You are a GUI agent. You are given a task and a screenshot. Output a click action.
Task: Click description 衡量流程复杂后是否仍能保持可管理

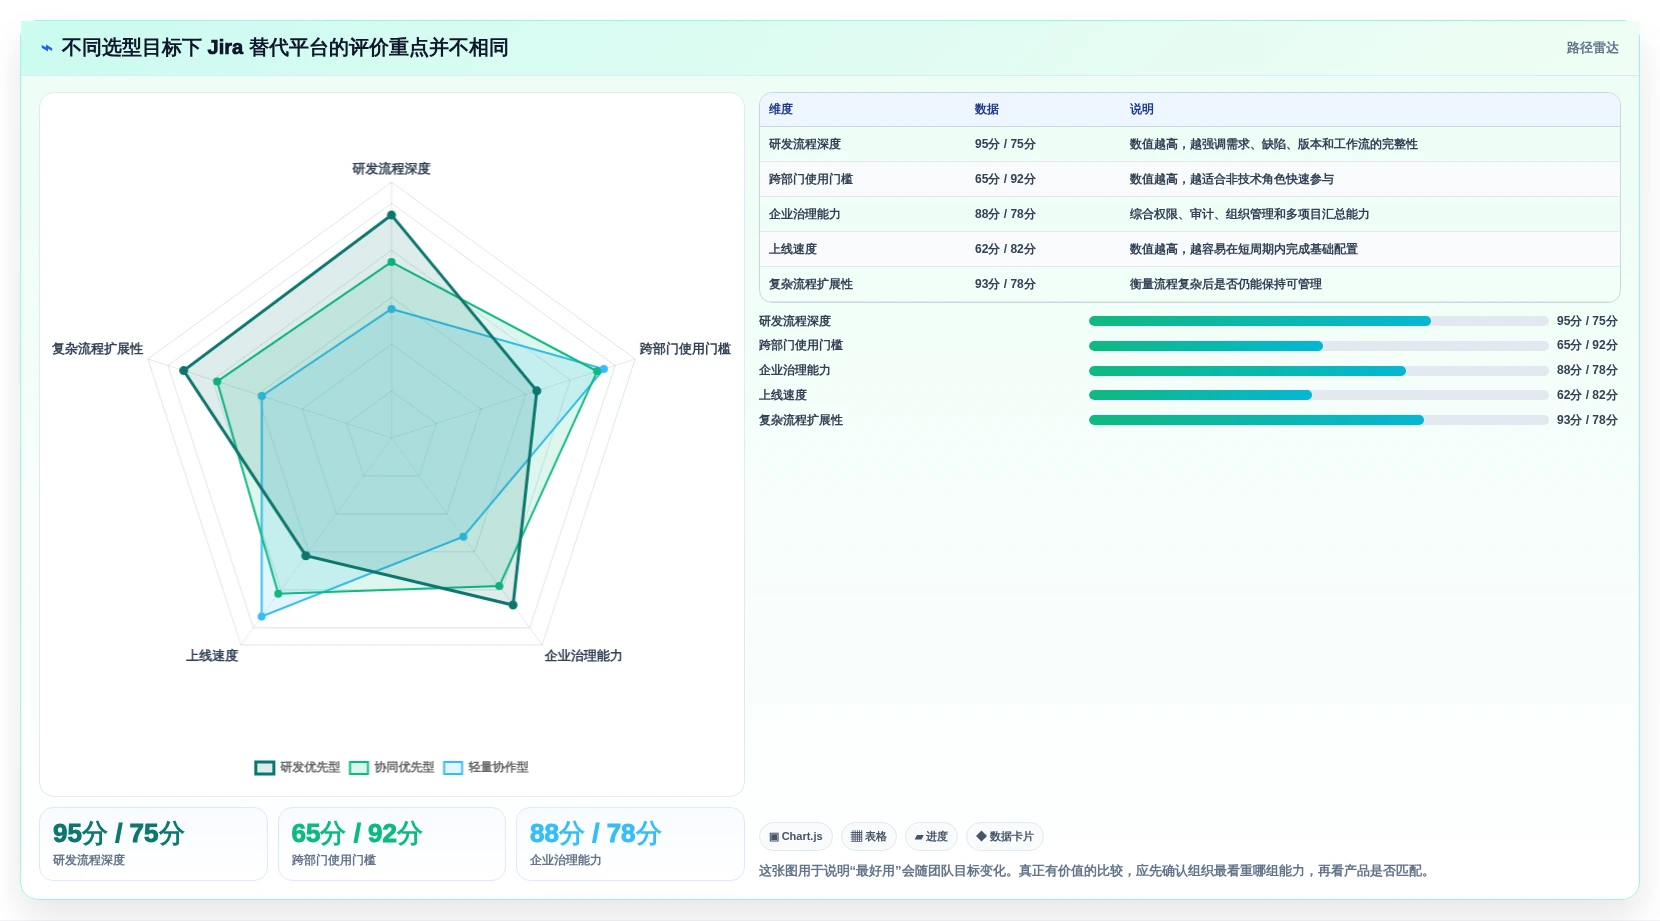point(1226,285)
